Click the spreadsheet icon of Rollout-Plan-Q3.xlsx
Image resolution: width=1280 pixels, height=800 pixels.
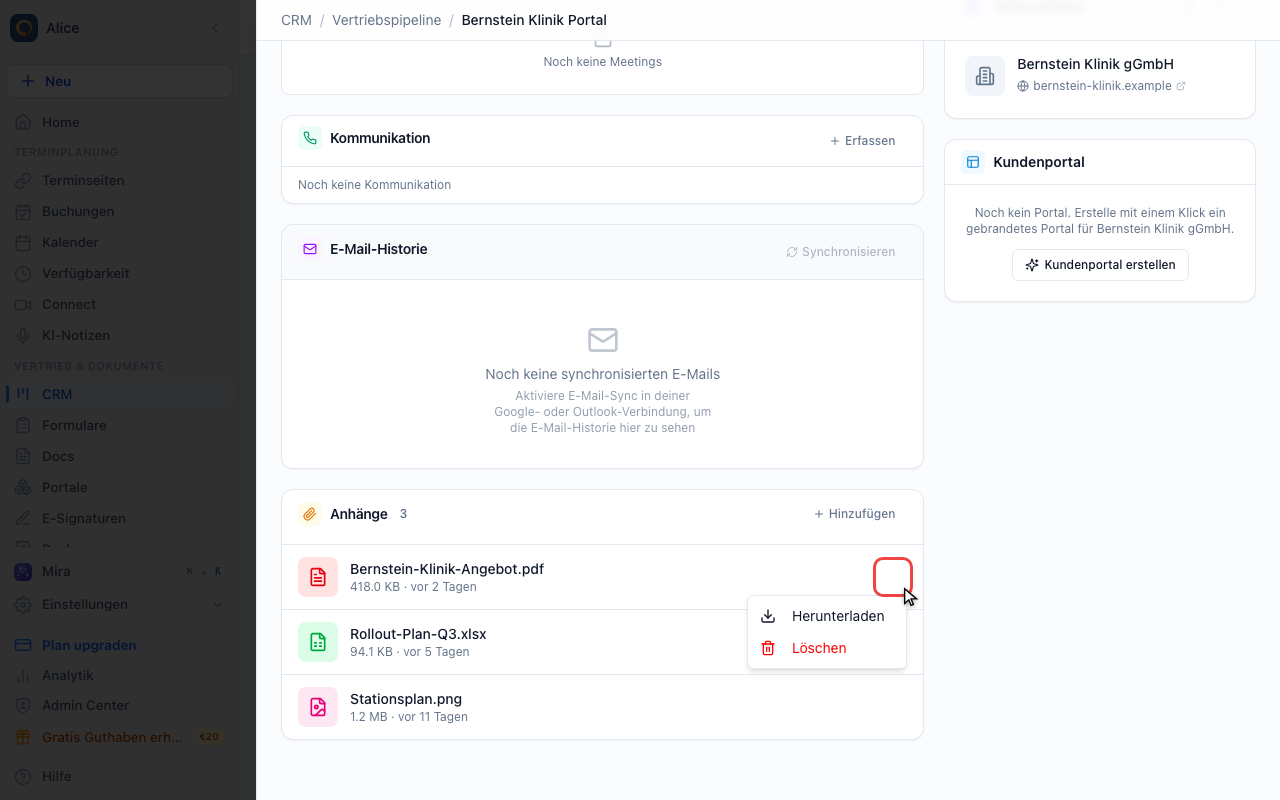[318, 642]
